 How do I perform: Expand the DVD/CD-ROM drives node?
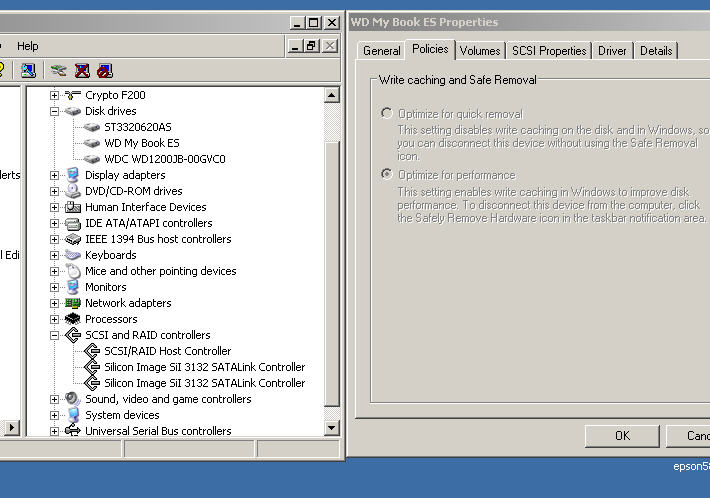coord(54,191)
